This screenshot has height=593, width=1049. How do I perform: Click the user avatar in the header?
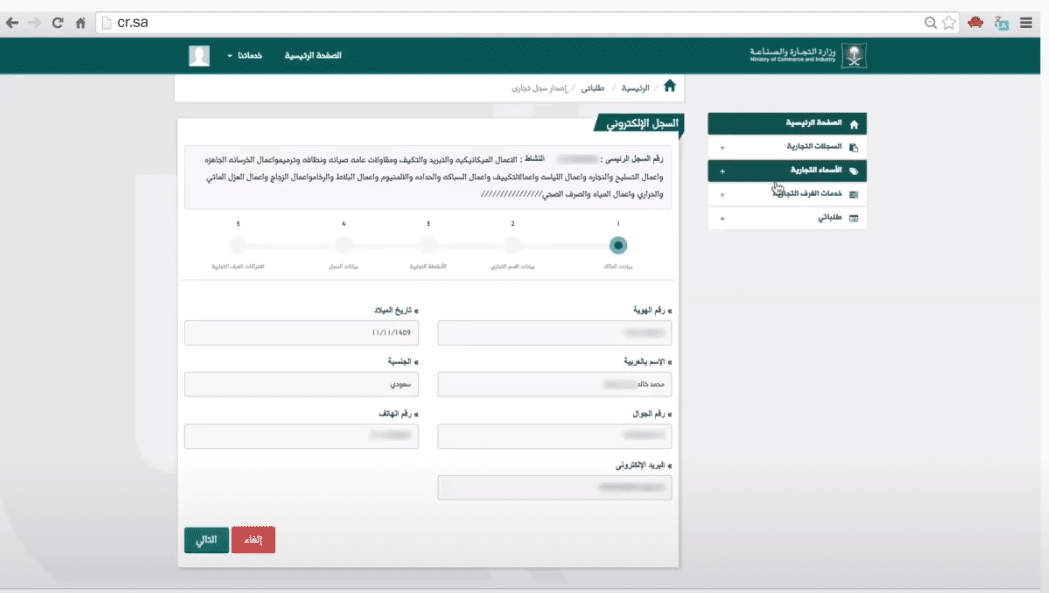coord(199,56)
